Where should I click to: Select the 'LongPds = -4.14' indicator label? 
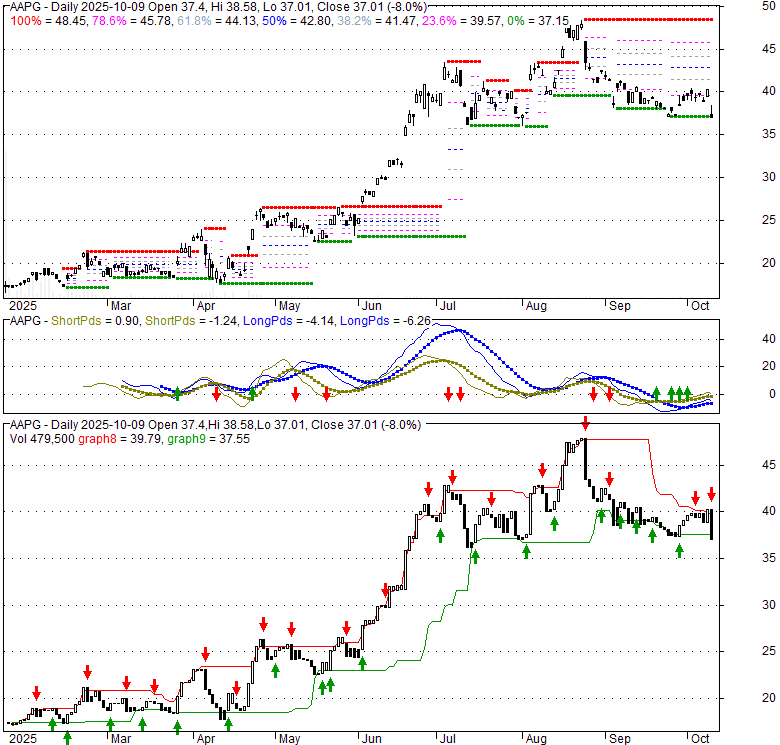[x=288, y=321]
